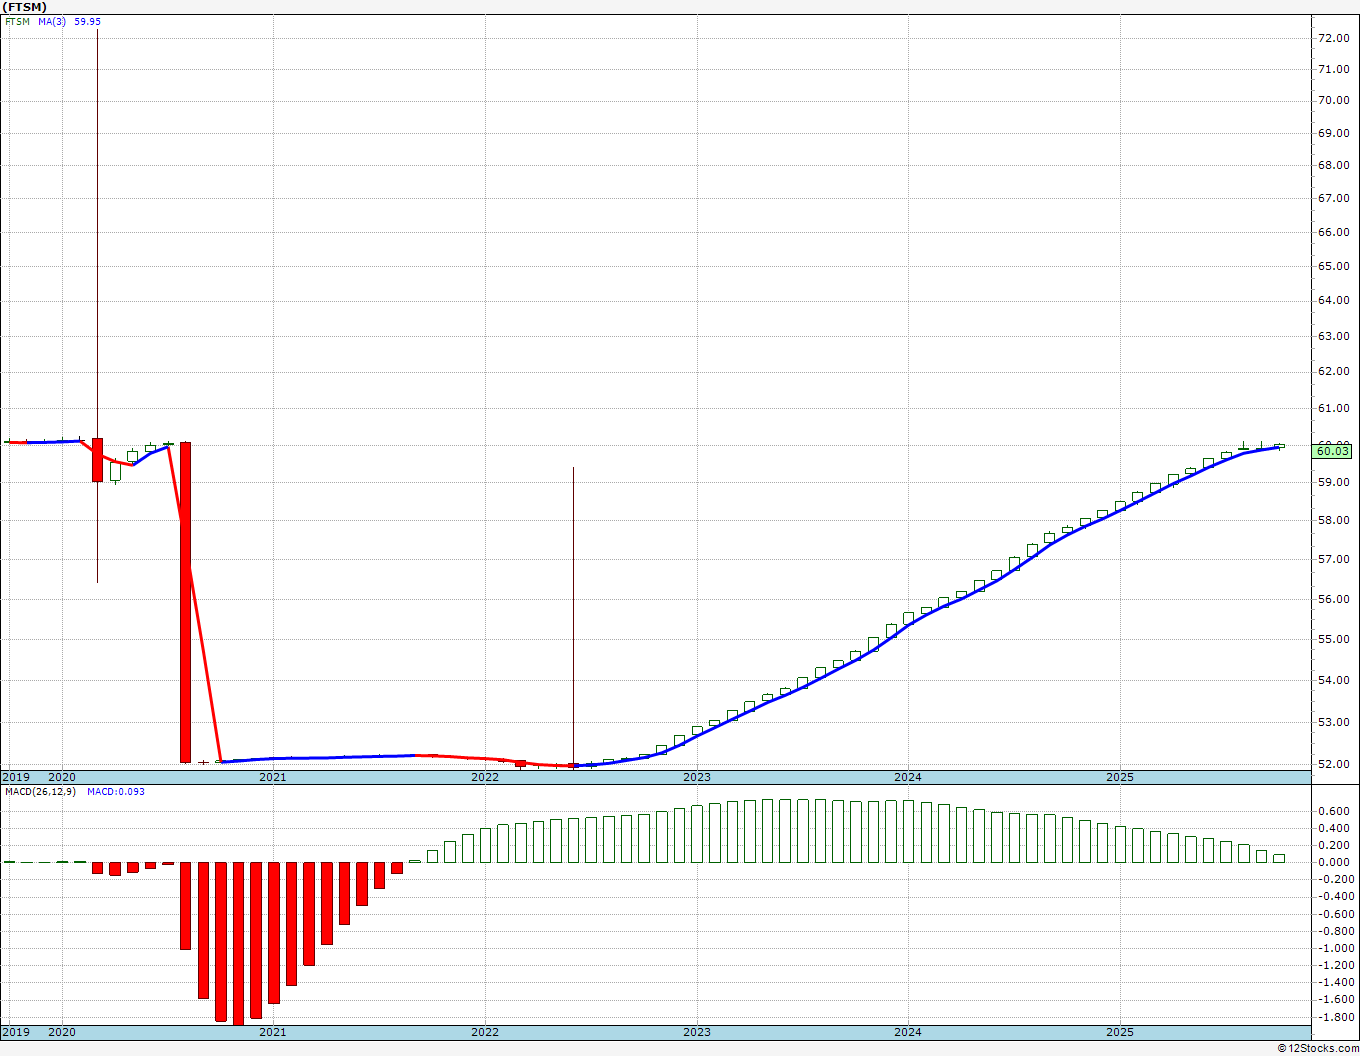
Task: Click the 64.00 price axis label
Action: pyautogui.click(x=1334, y=300)
